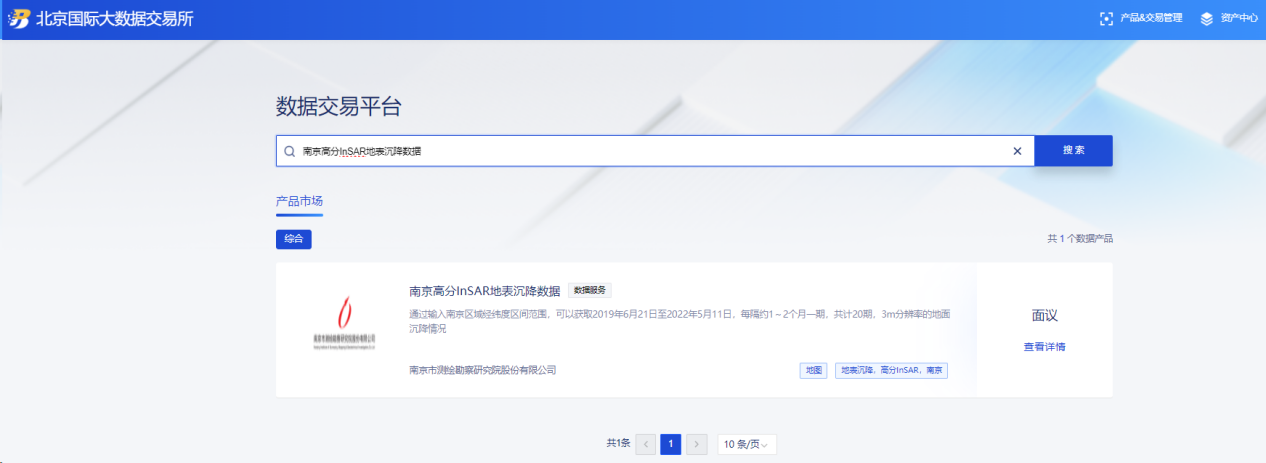The height and width of the screenshot is (463, 1266).
Task: Open 查看详情 link
Action: [x=1044, y=347]
